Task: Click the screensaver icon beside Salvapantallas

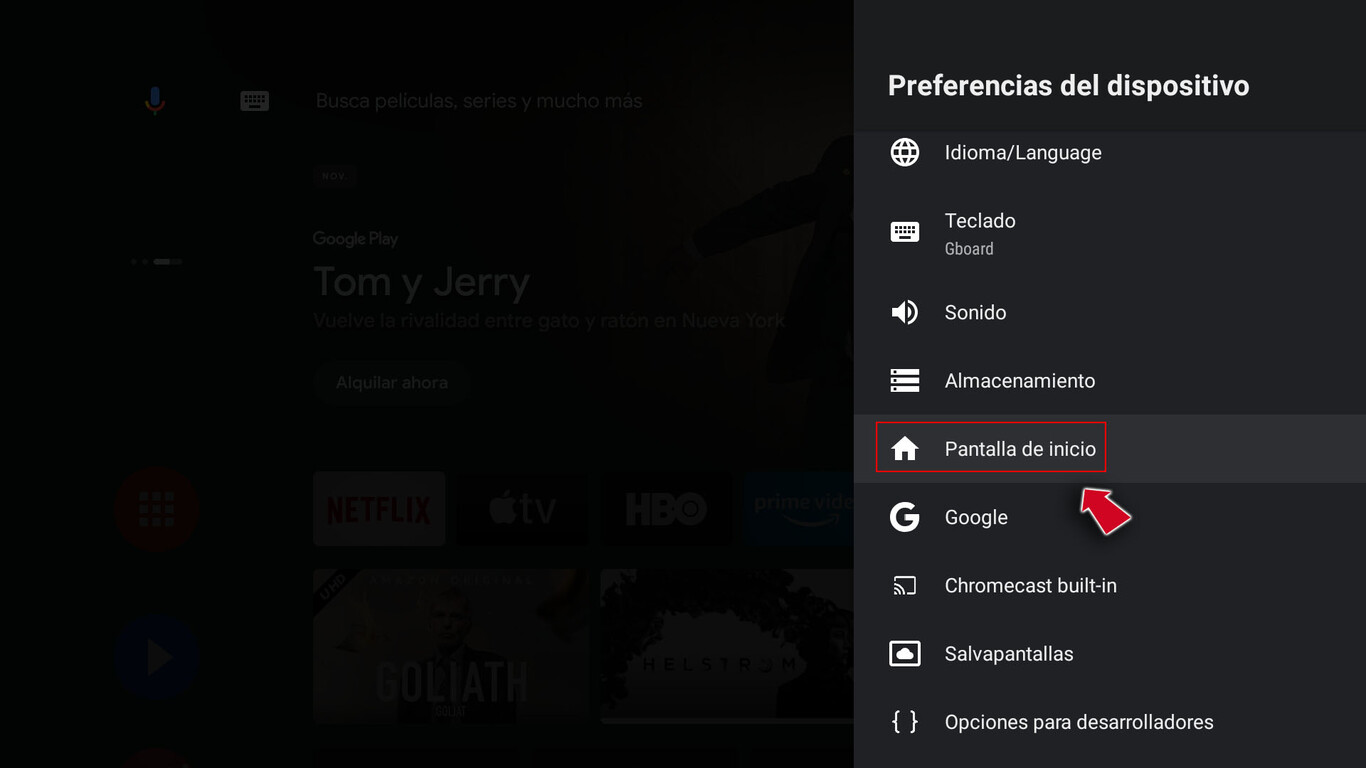Action: click(905, 654)
